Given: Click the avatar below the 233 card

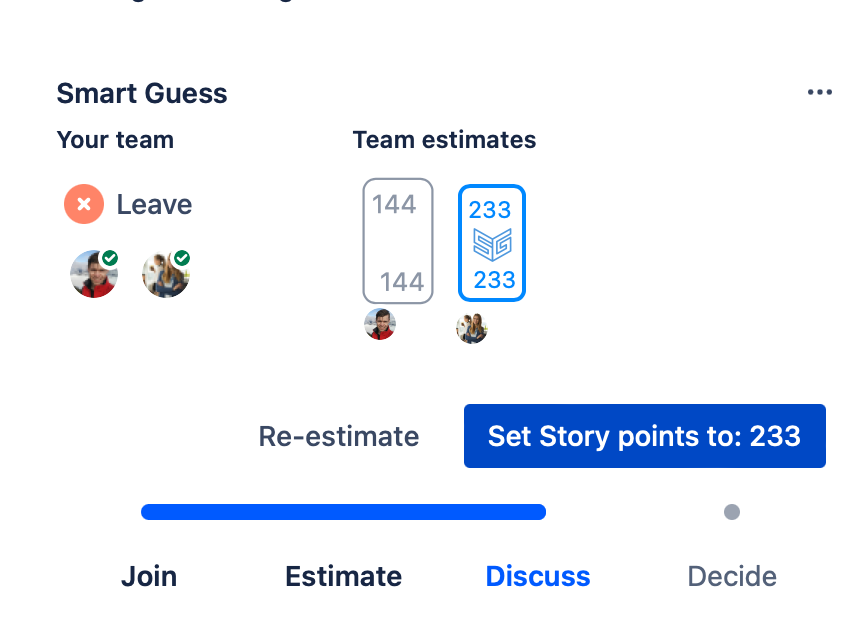Looking at the screenshot, I should [x=472, y=327].
